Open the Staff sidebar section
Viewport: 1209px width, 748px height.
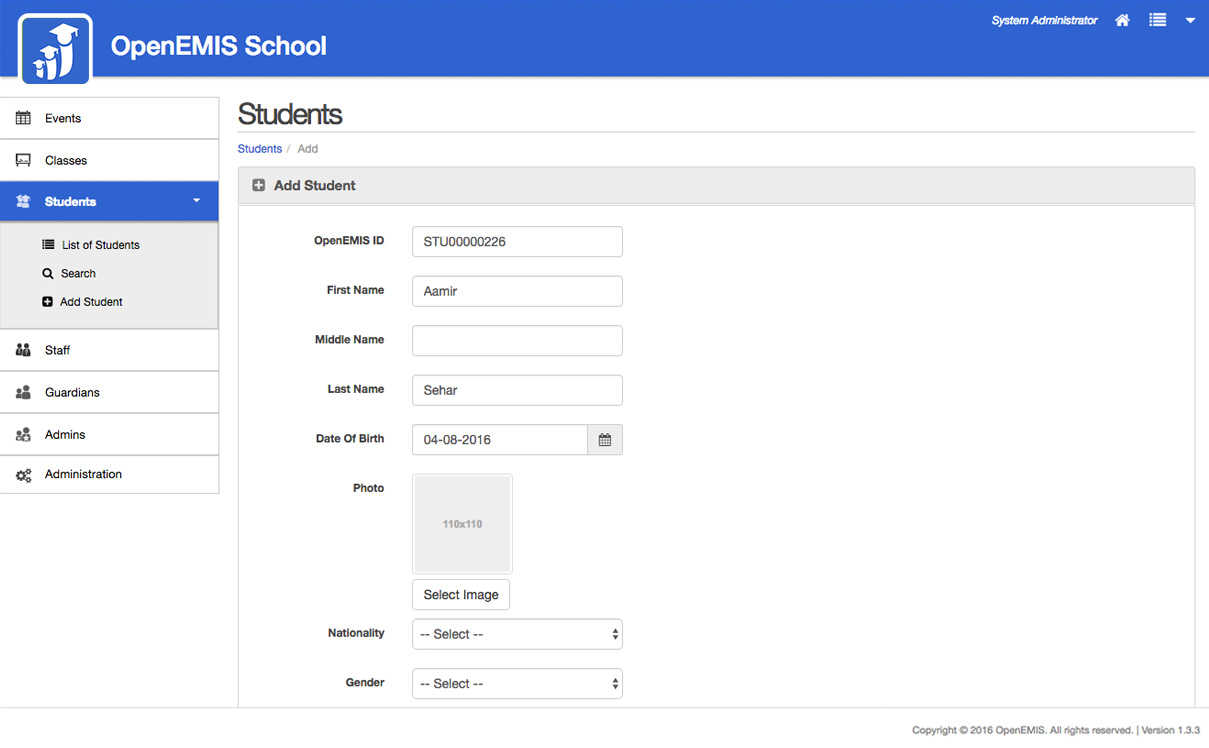57,350
